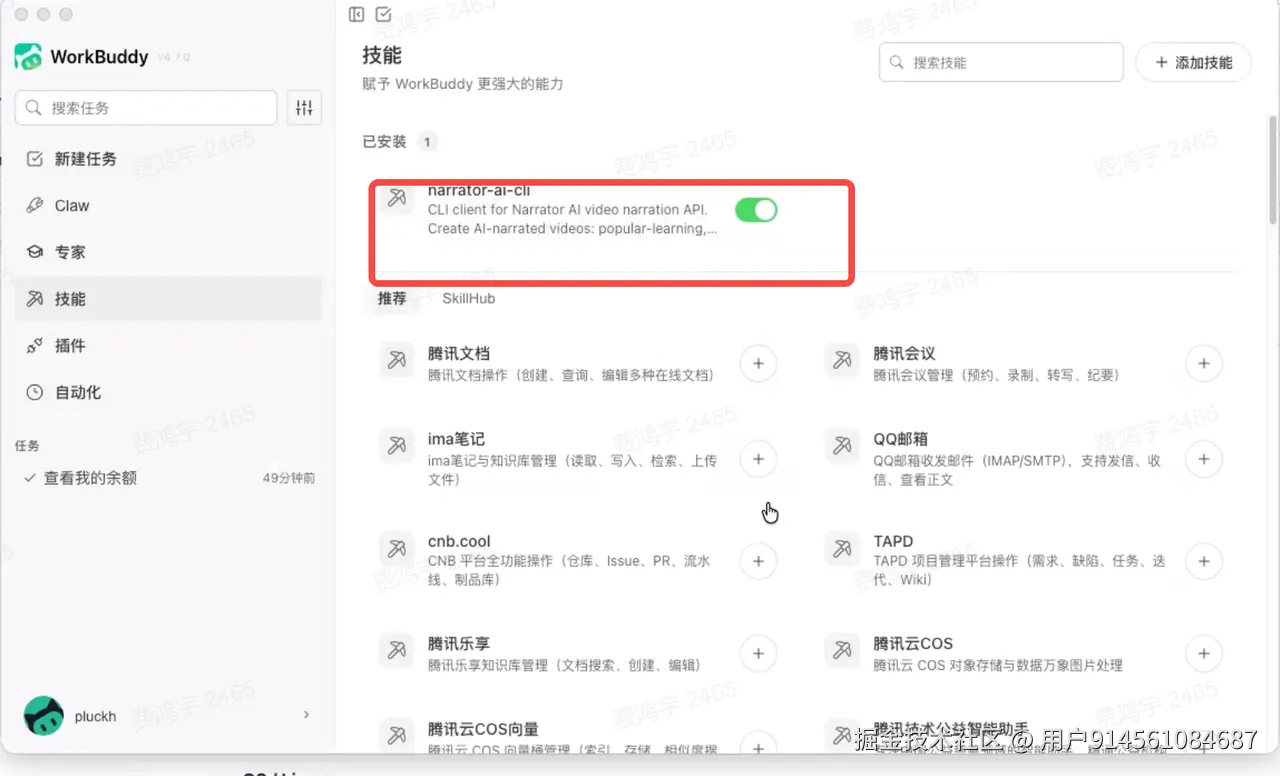Open task 查看我的余额
Image resolution: width=1280 pixels, height=776 pixels.
pyautogui.click(x=168, y=478)
